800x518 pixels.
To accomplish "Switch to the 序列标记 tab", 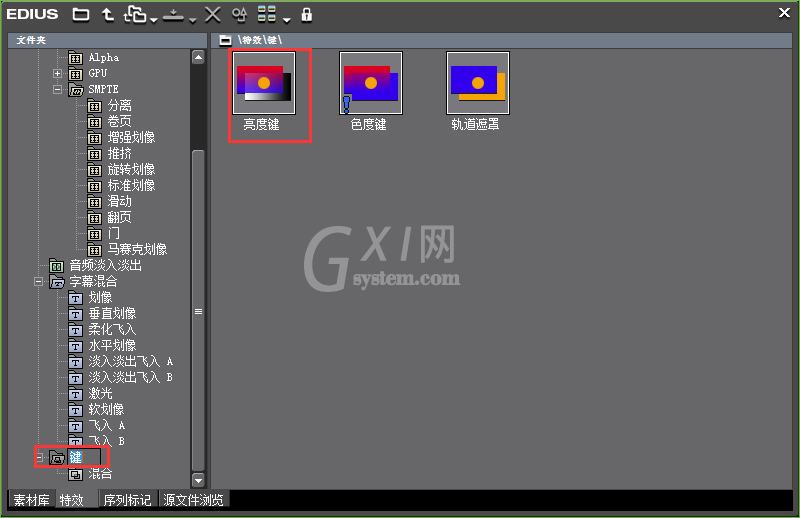I will pos(128,500).
